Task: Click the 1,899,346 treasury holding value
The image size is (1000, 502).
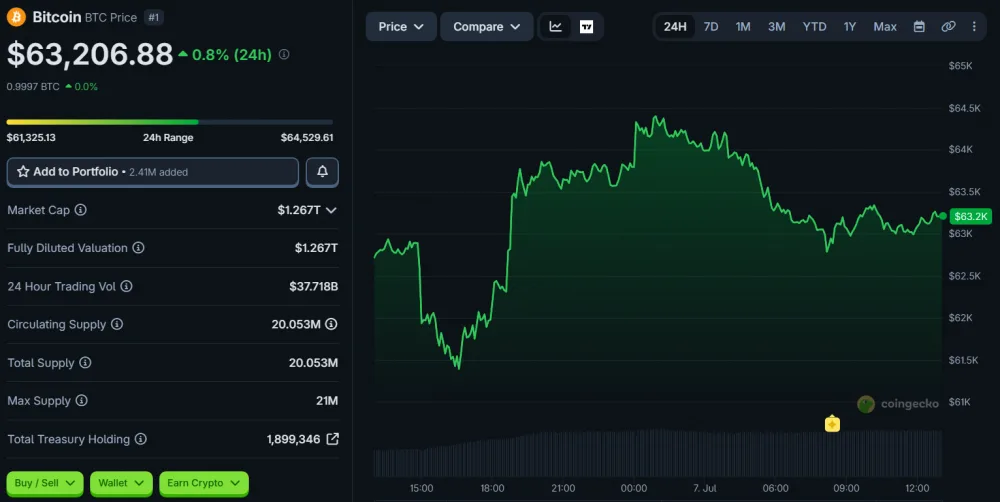Action: pyautogui.click(x=293, y=439)
